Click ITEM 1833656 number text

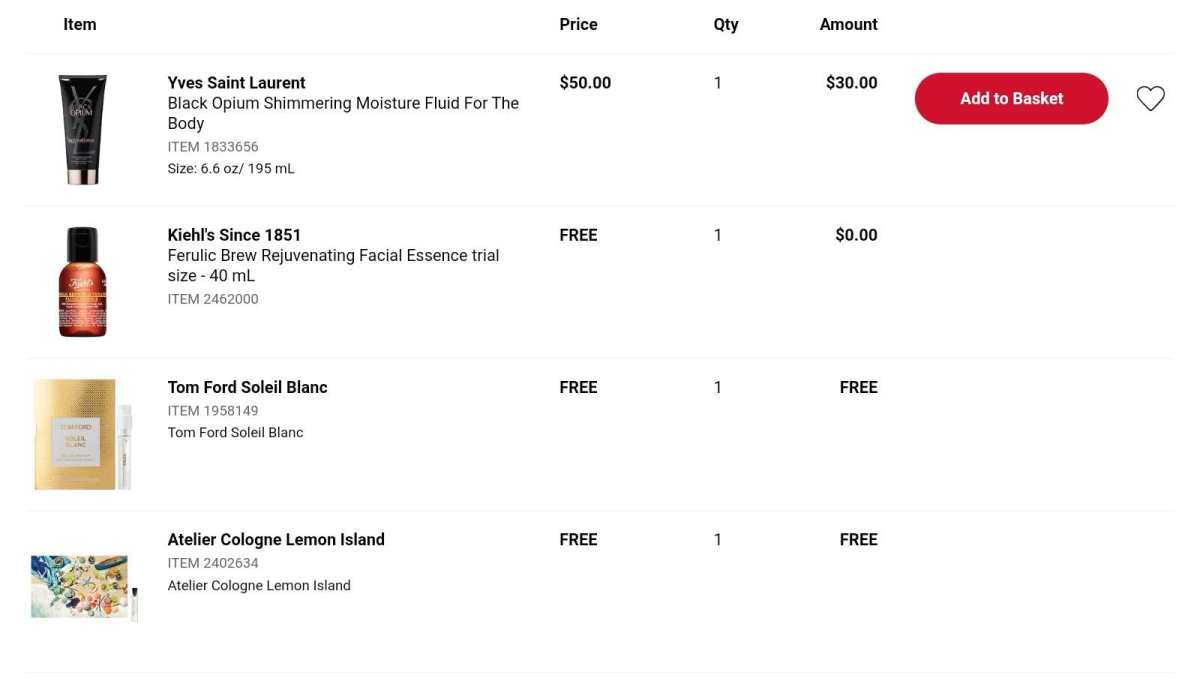pos(213,147)
